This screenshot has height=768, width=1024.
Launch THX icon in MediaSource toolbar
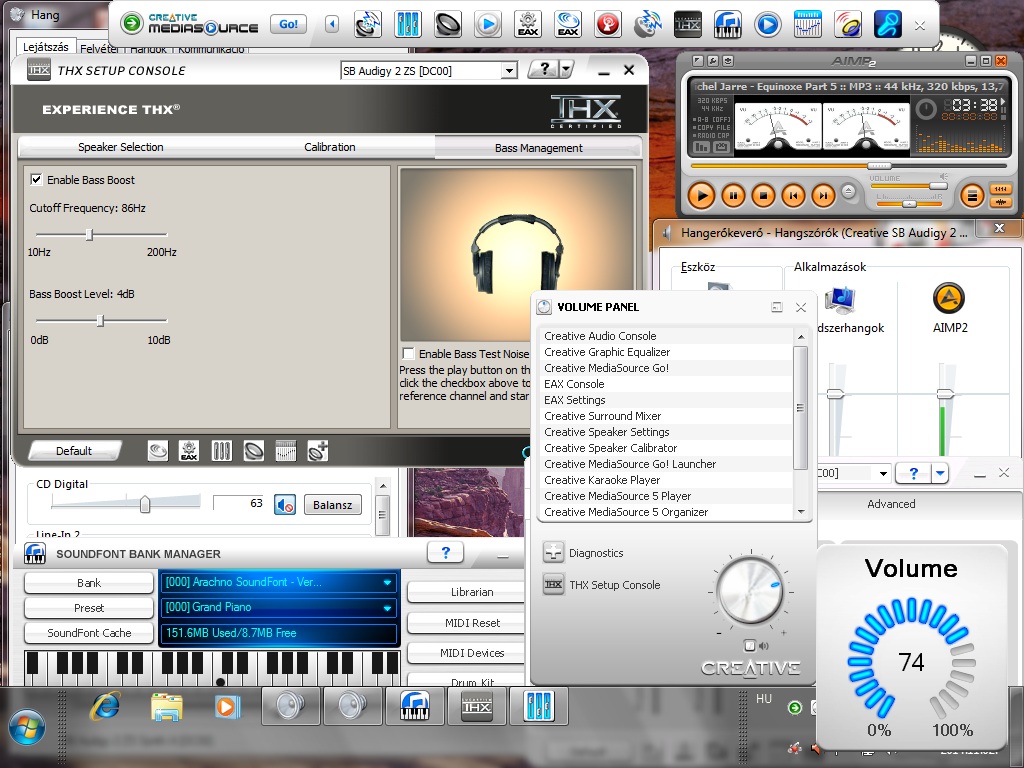[x=688, y=24]
